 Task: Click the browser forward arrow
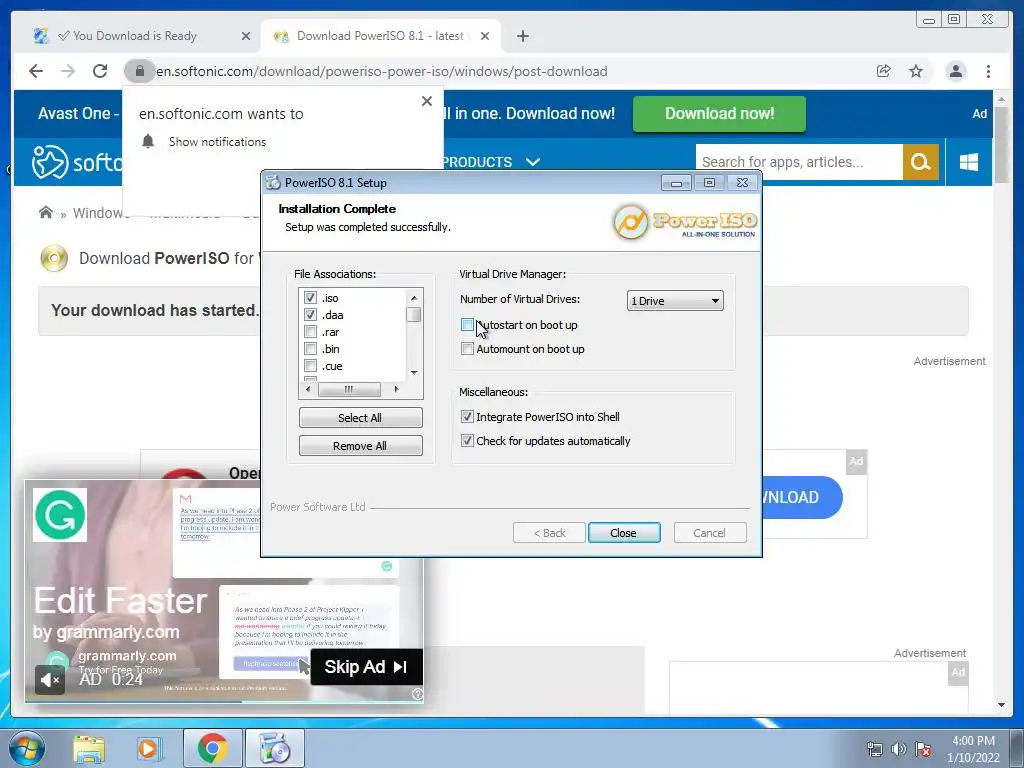click(68, 71)
